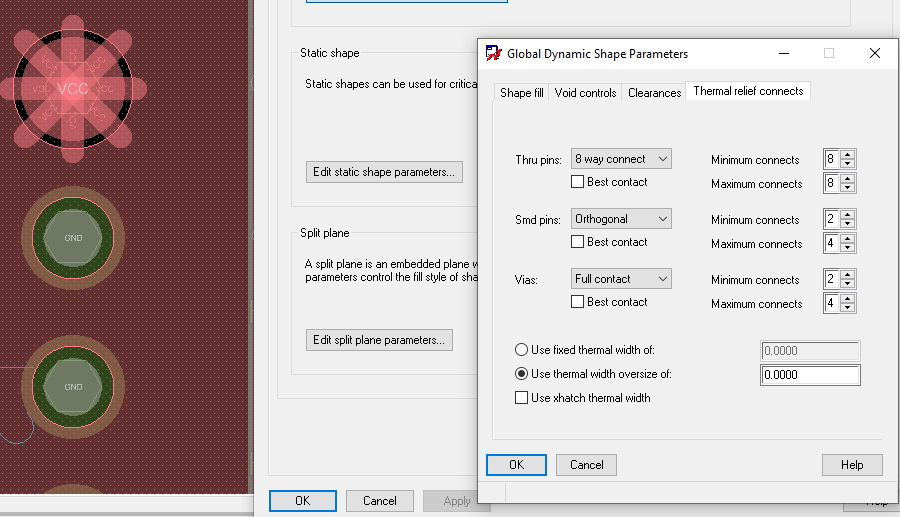Increase Thru pins Minimum connects value
900x517 pixels.
847,154
